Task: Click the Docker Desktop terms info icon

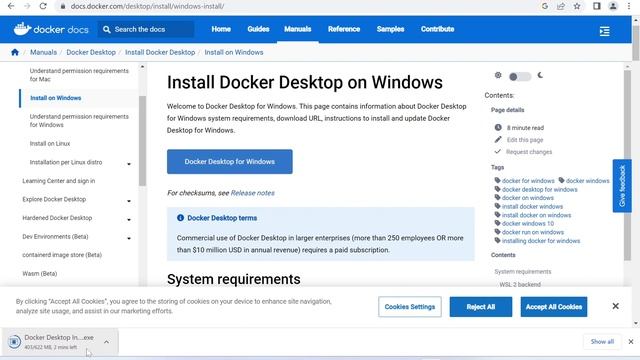Action: click(x=180, y=218)
